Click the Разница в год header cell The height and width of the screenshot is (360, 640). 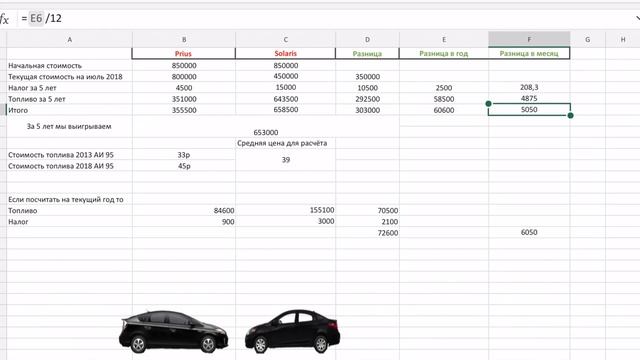click(444, 53)
